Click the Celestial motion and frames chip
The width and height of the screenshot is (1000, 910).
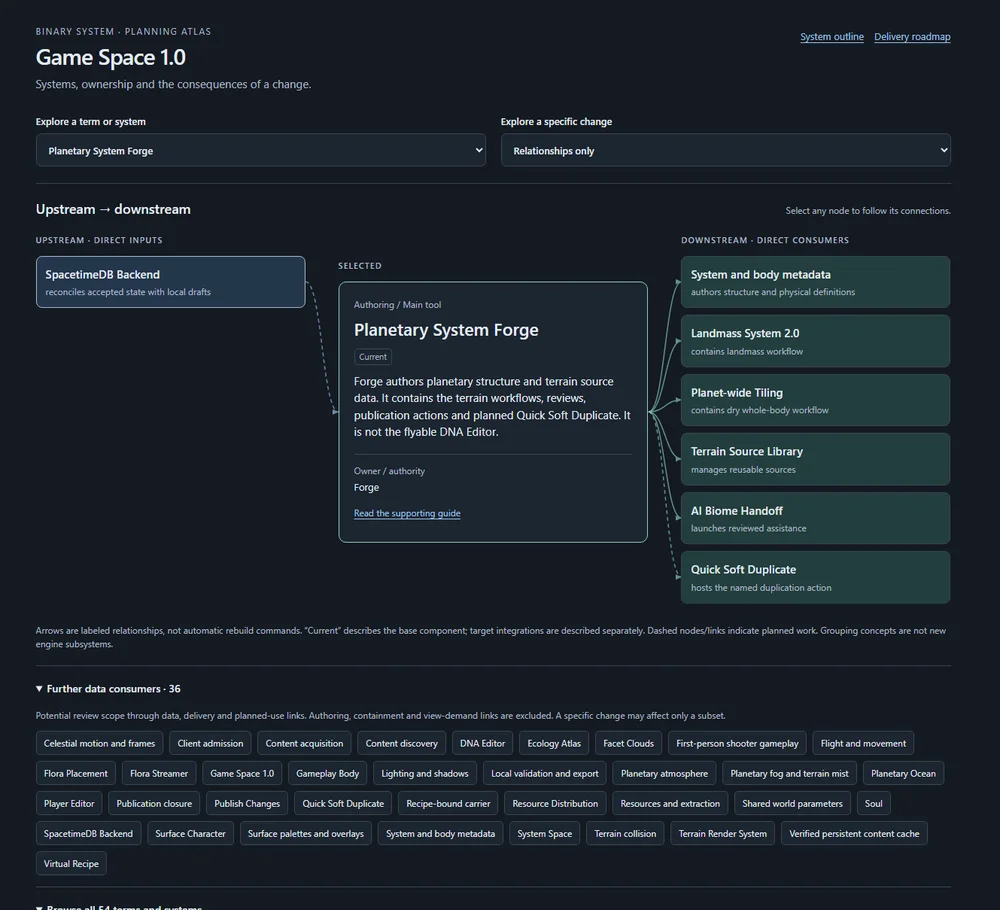(x=99, y=744)
